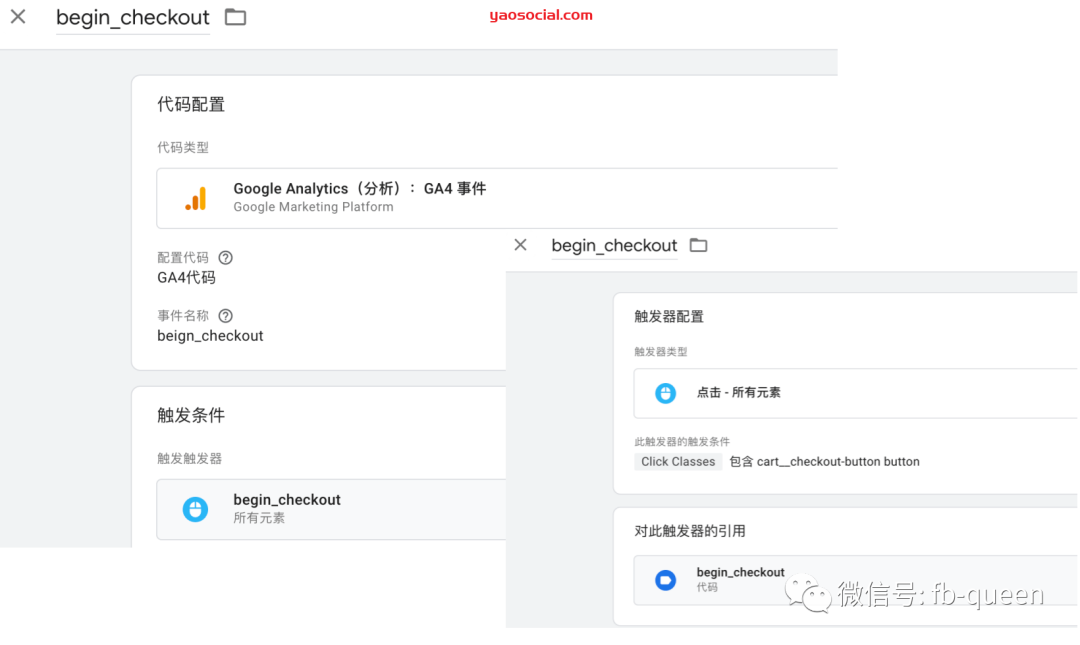The width and height of the screenshot is (1080, 645).
Task: Open the 配置代码 help icon
Action: click(225, 257)
